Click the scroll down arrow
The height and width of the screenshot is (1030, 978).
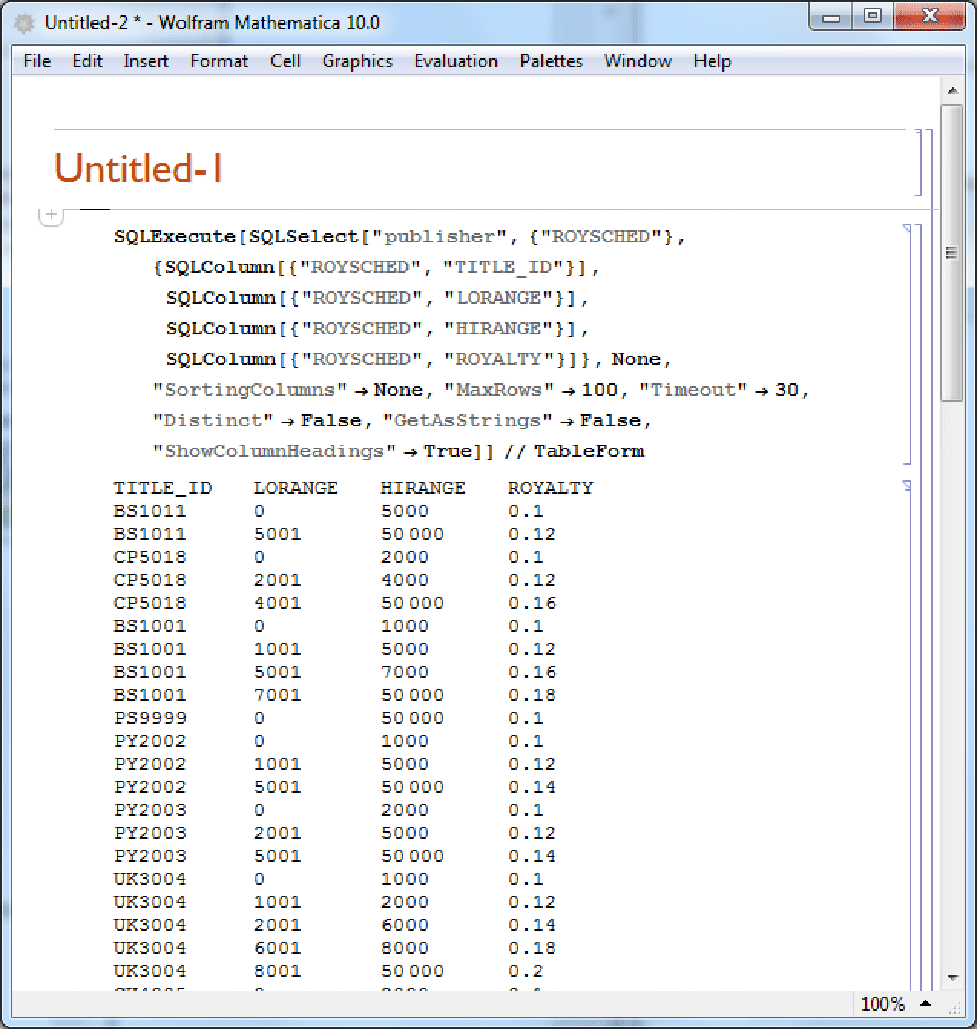point(951,977)
